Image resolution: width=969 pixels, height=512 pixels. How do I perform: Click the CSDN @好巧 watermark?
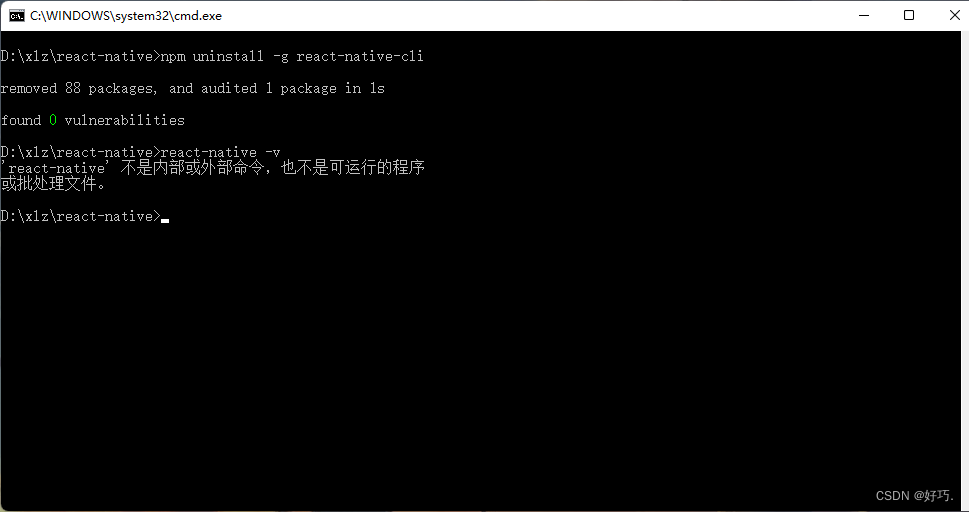pos(915,496)
